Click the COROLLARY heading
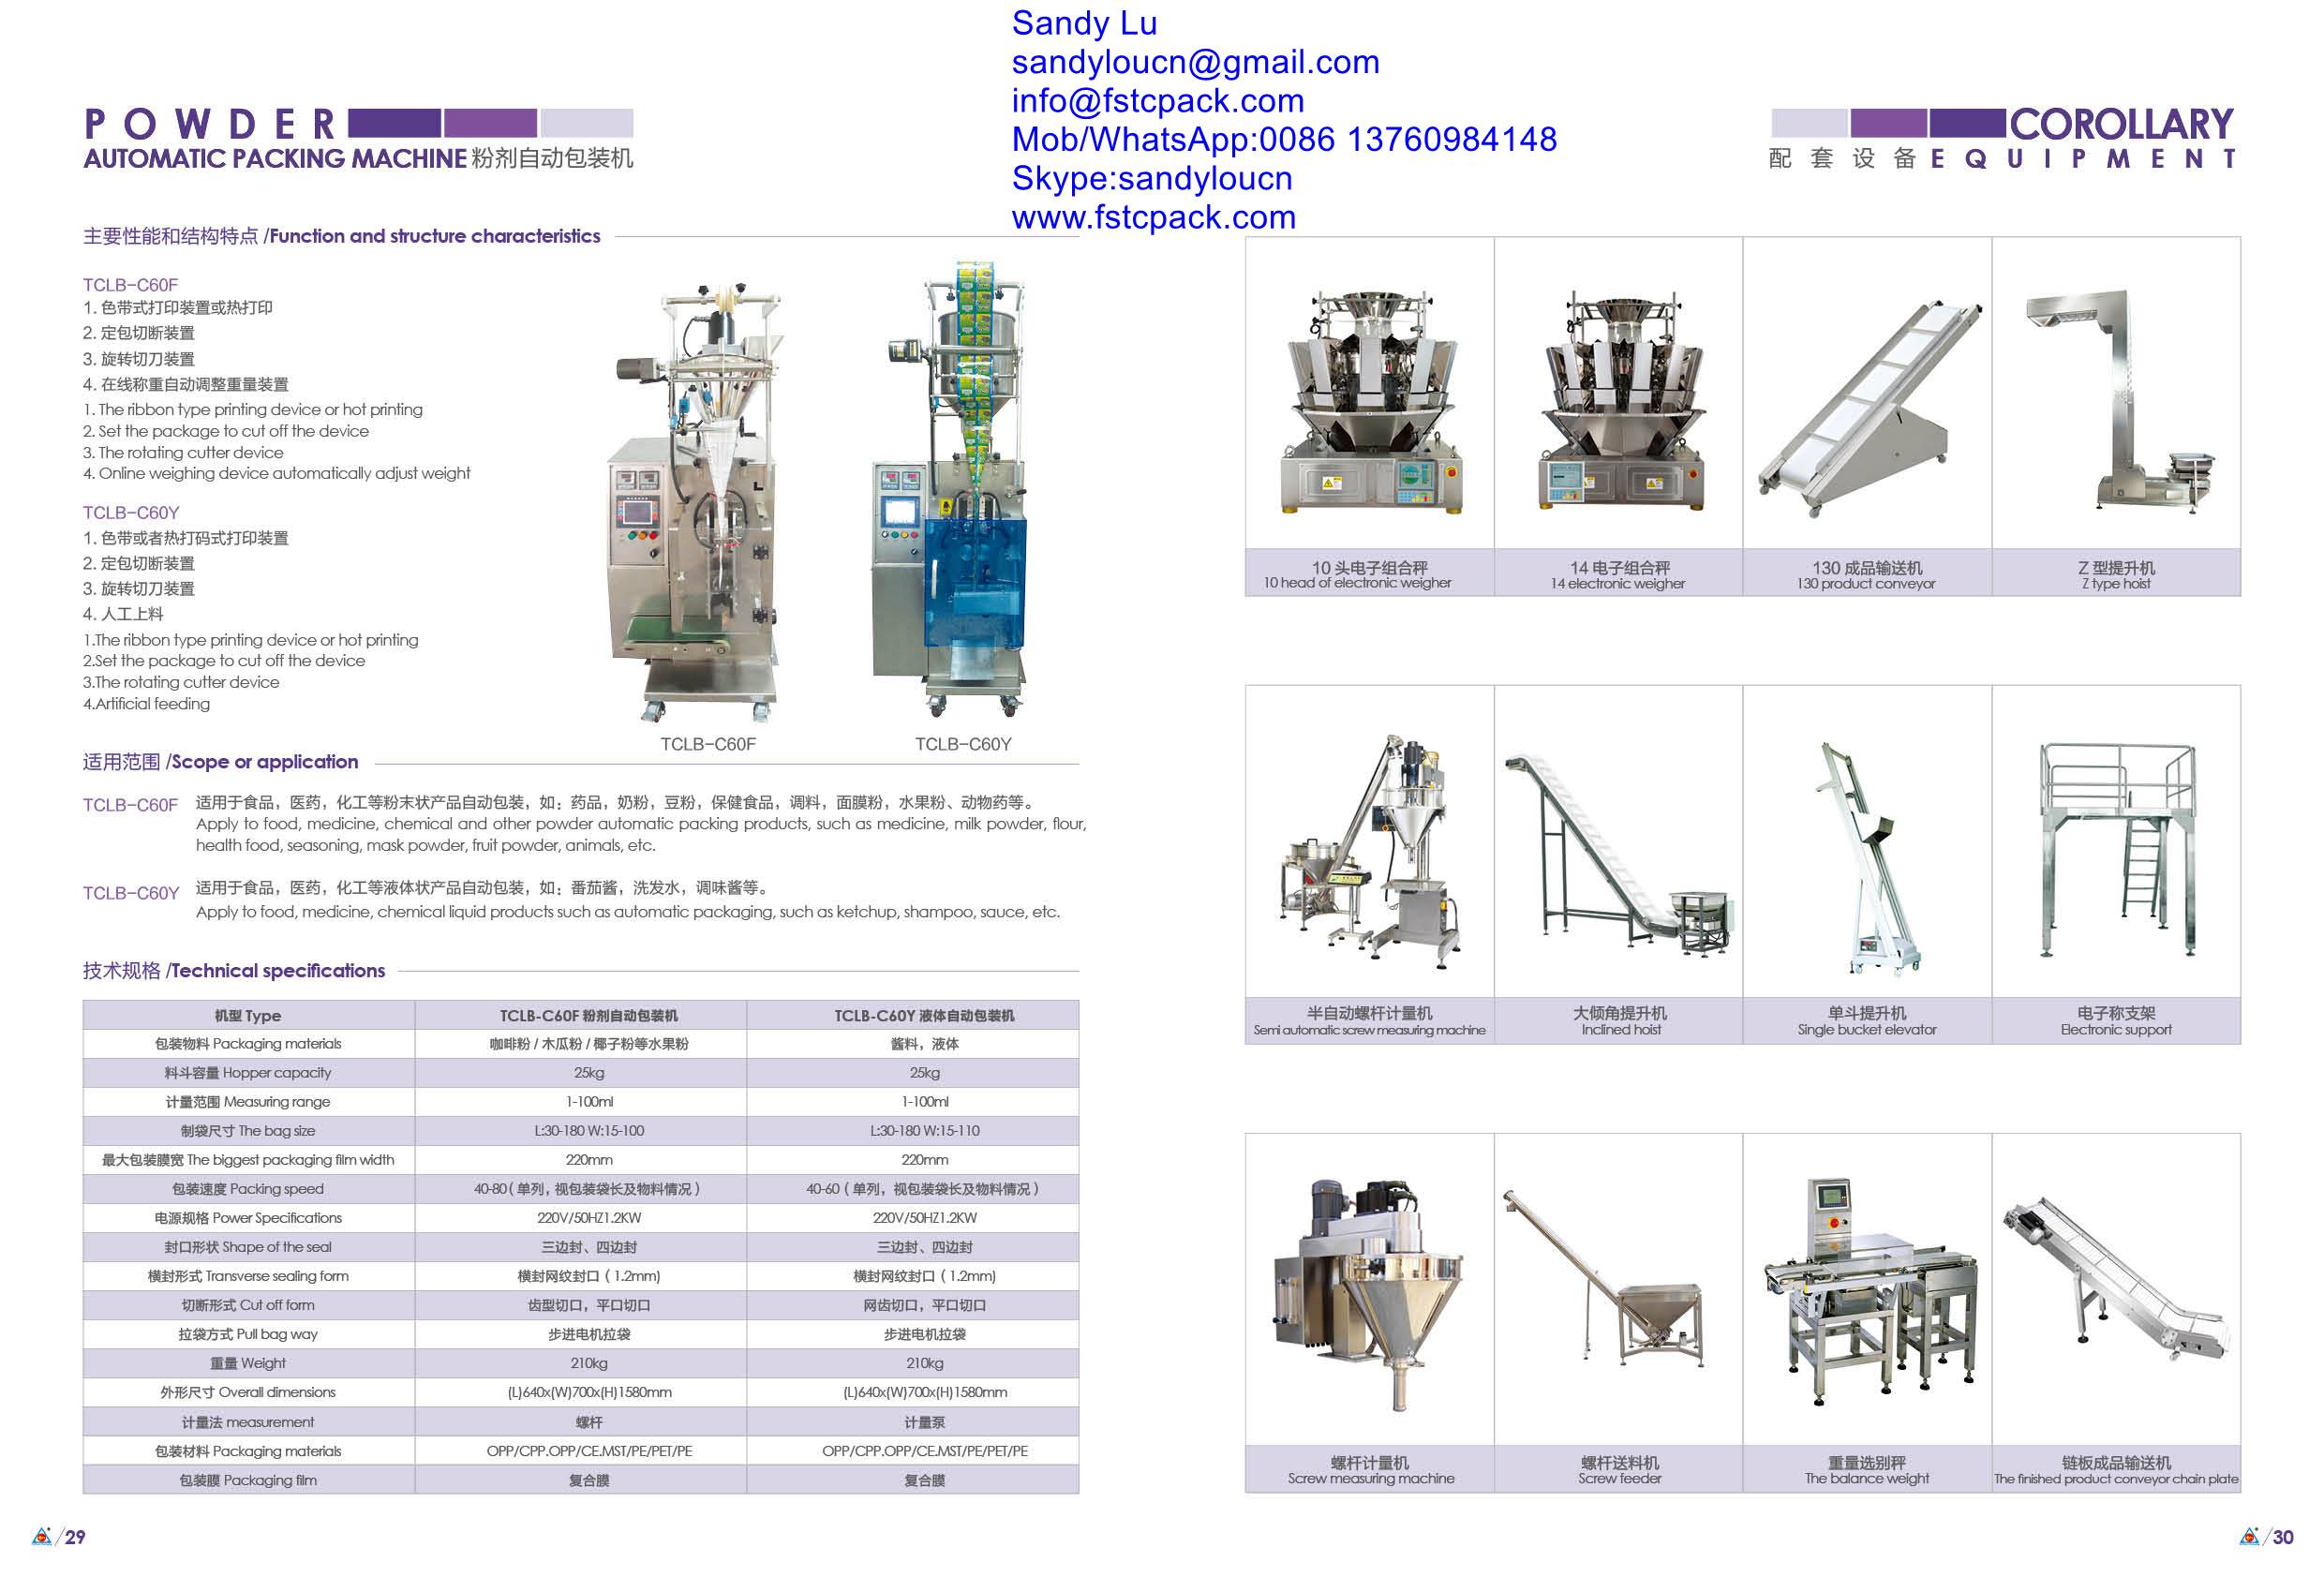This screenshot has width=2324, height=1577. 2122,124
